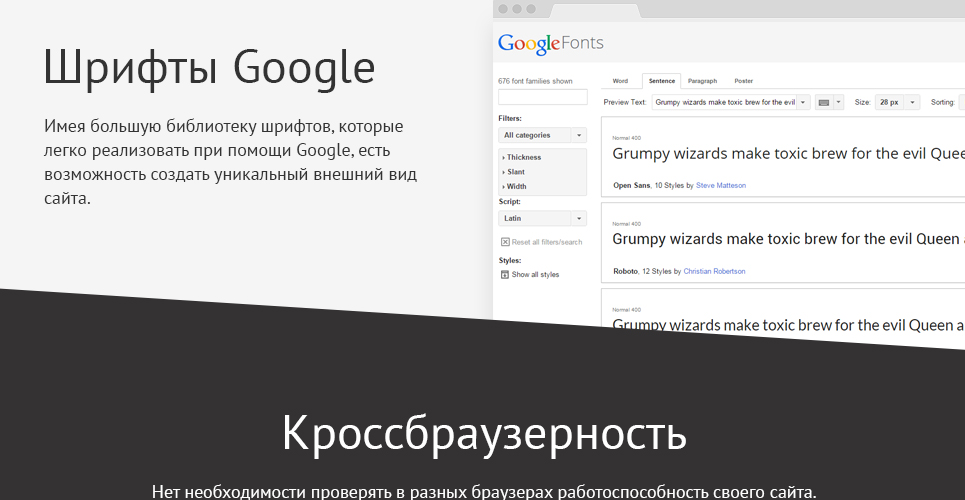Click the middle browser window dot
Screen dimensions: 965x500
517,9
